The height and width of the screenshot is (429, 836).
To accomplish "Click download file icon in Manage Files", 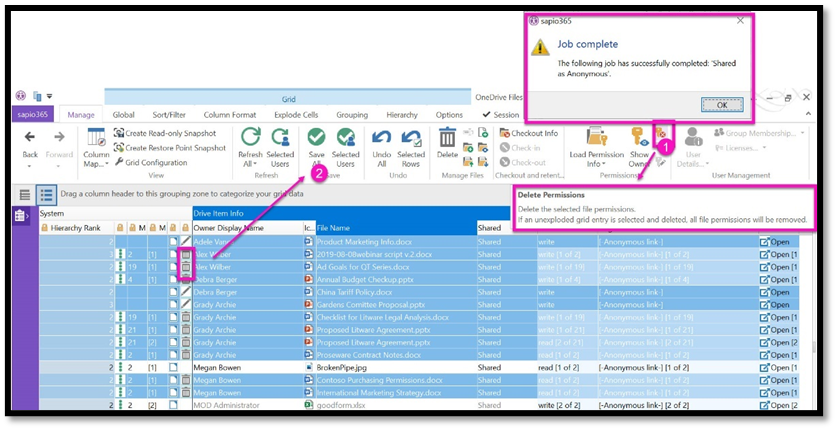I will (x=483, y=161).
